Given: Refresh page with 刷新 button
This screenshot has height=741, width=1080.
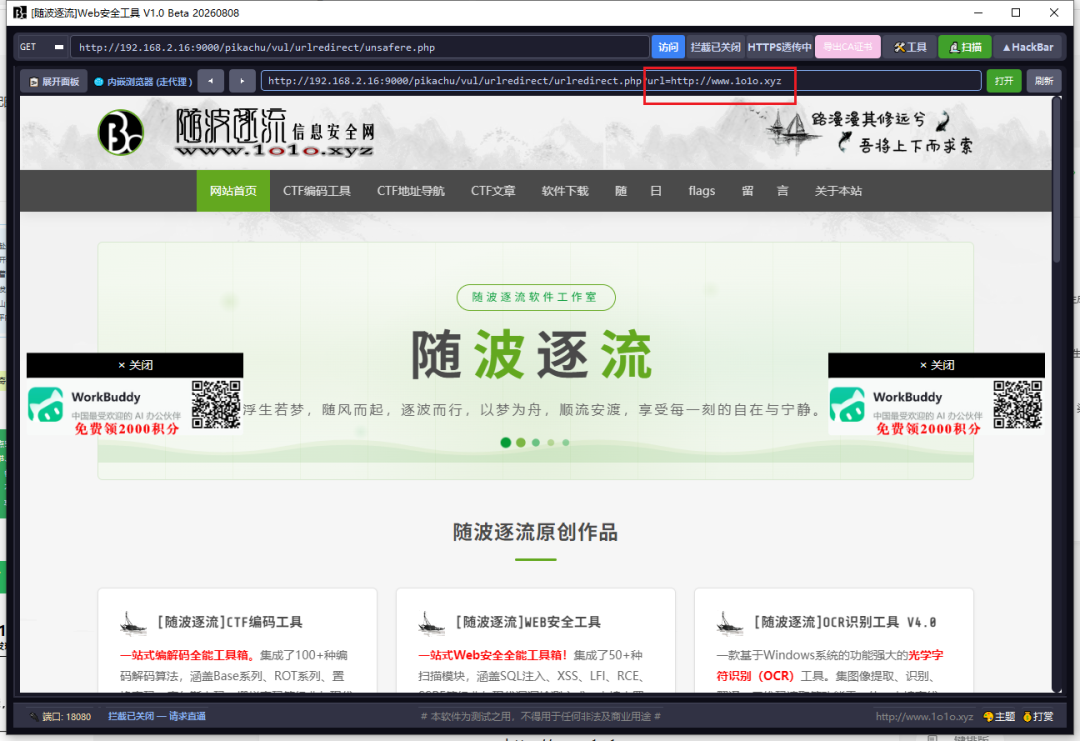Looking at the screenshot, I should [1043, 81].
